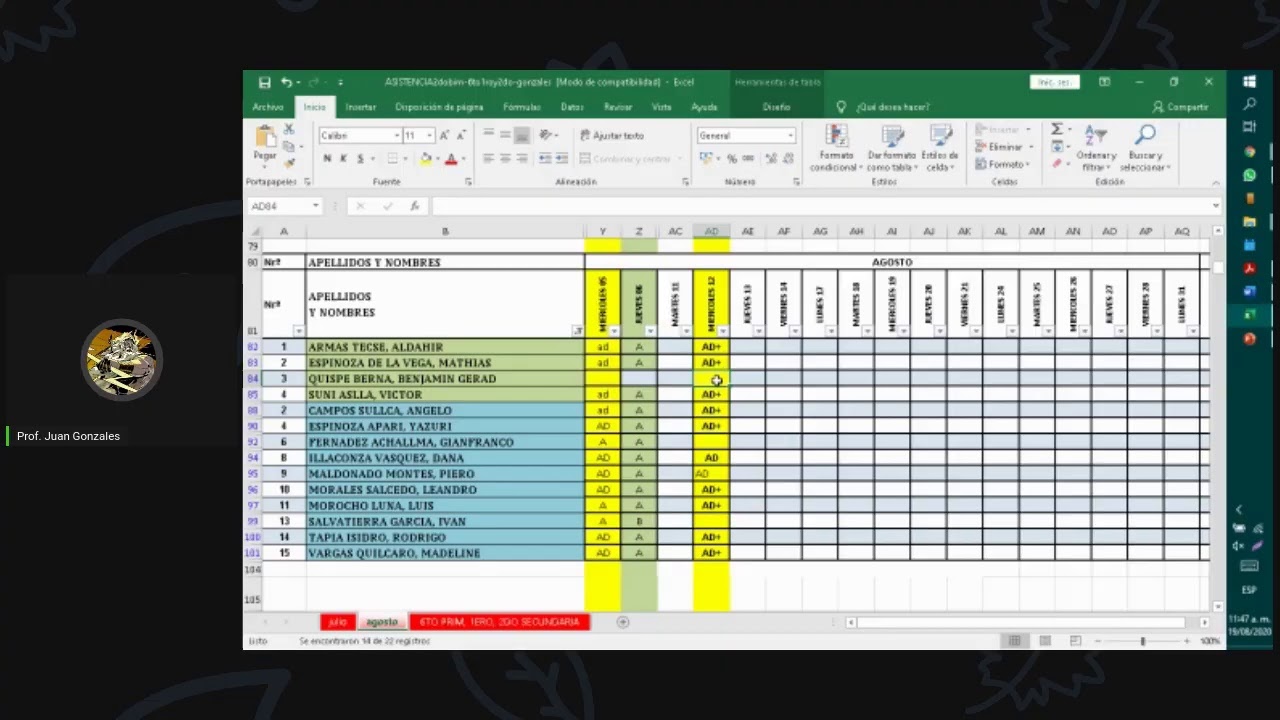Open the font size 11 dropdown

click(x=430, y=136)
